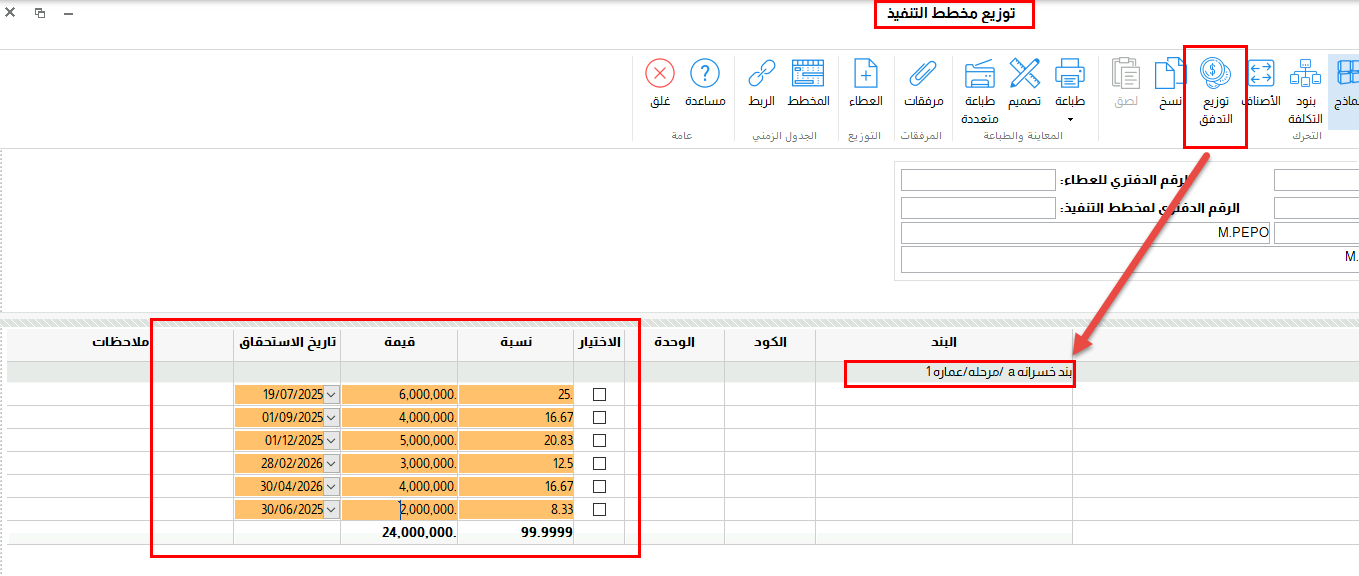Select checkbox for the 20.83 percent row
1359x576 pixels.
pyautogui.click(x=600, y=441)
